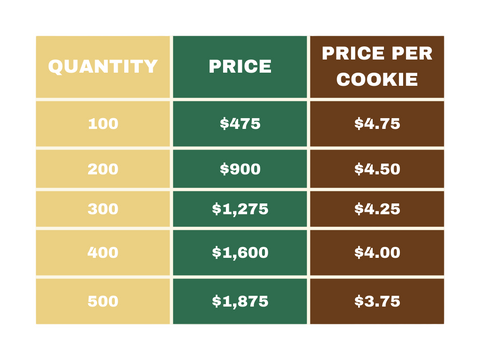Select the 500 quantity cell
Image resolution: width=480 pixels, height=360 pixels.
[x=103, y=301]
